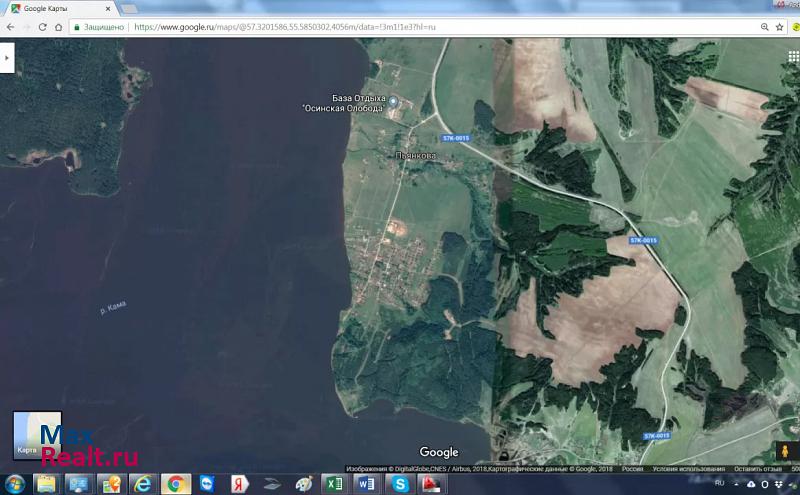Open the Google apps grid icon
Viewport: 800px width, 495px height.
coord(792,57)
